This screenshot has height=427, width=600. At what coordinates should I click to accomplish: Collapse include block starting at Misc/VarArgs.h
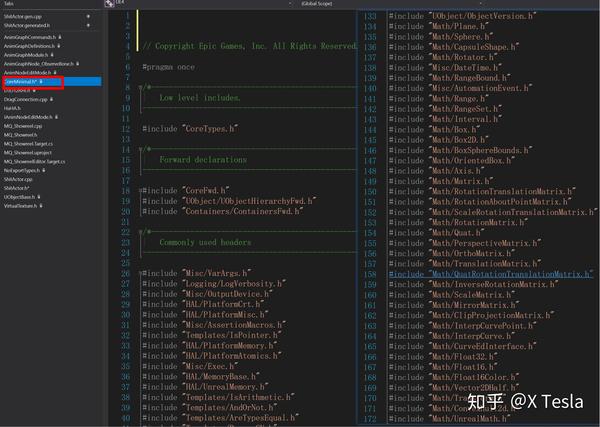tap(140, 273)
